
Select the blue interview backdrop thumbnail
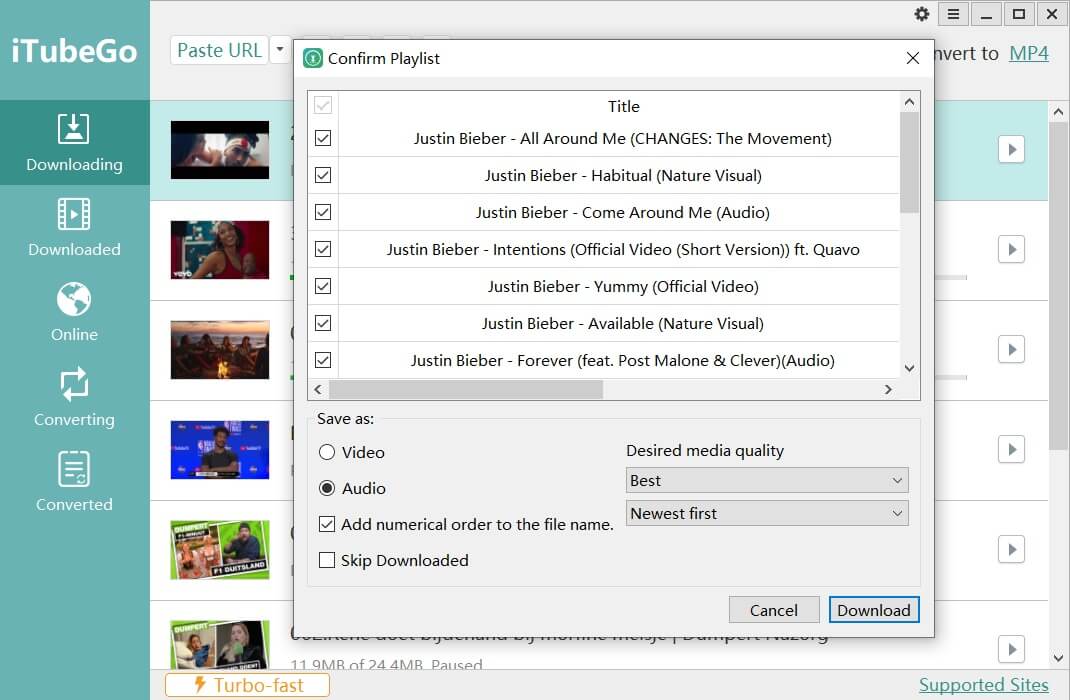click(220, 450)
